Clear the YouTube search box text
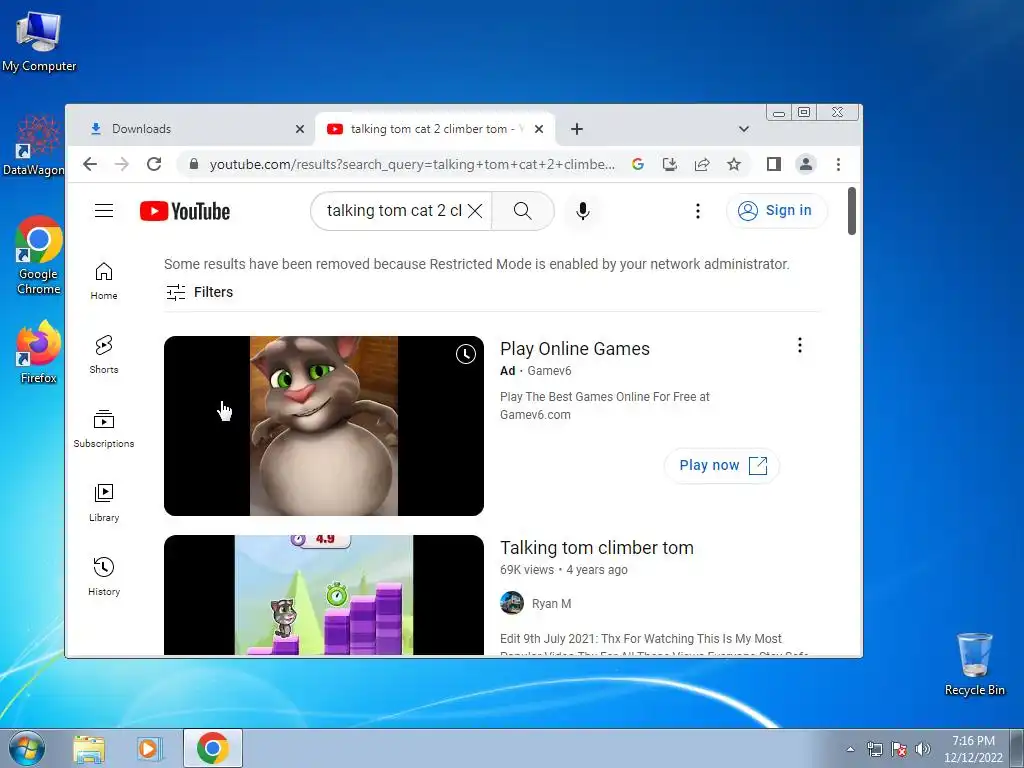 point(475,211)
